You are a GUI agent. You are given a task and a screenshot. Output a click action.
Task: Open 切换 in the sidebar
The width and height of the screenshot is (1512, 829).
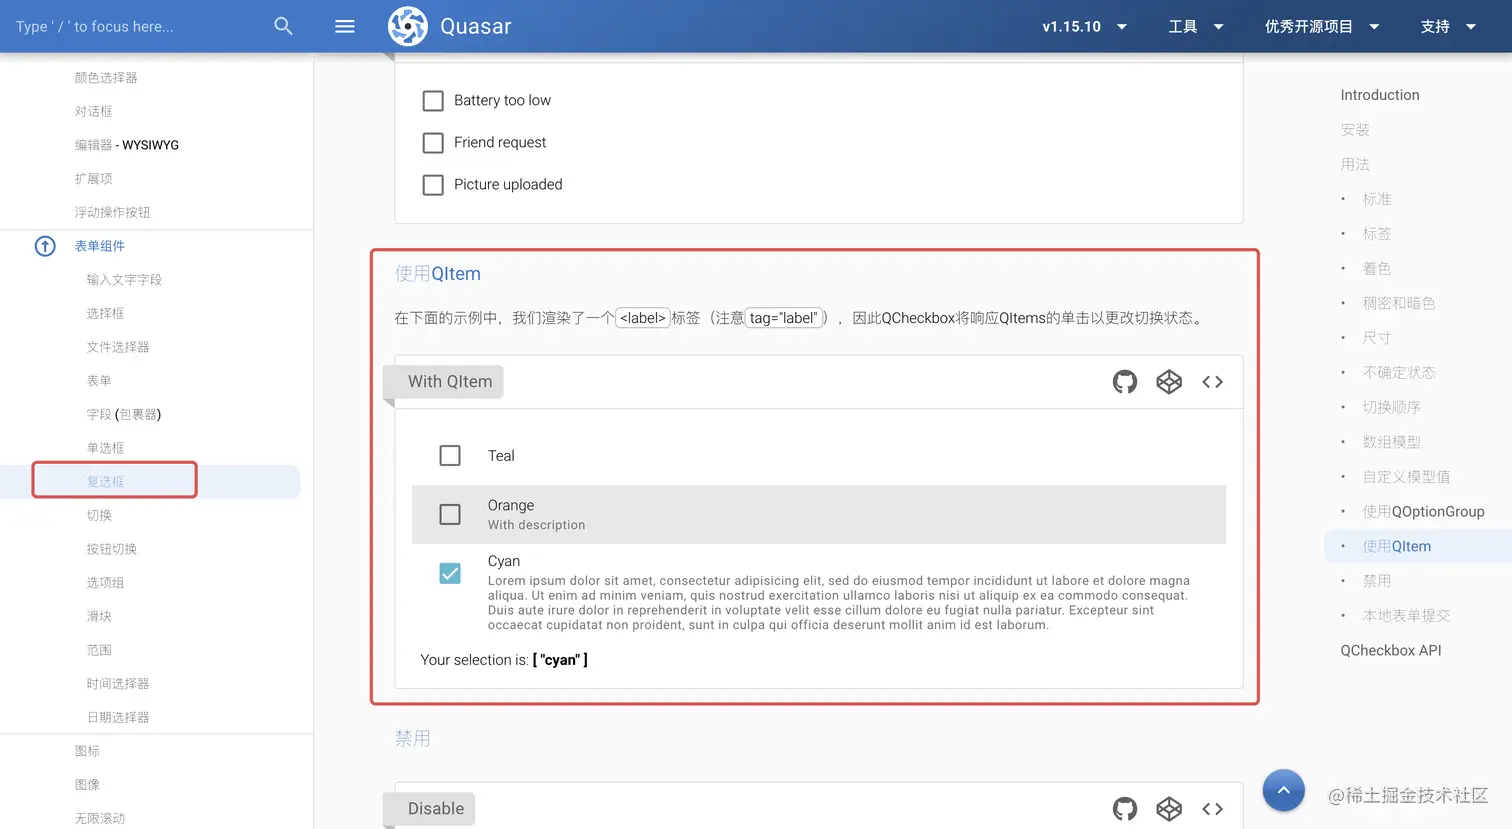coord(99,515)
